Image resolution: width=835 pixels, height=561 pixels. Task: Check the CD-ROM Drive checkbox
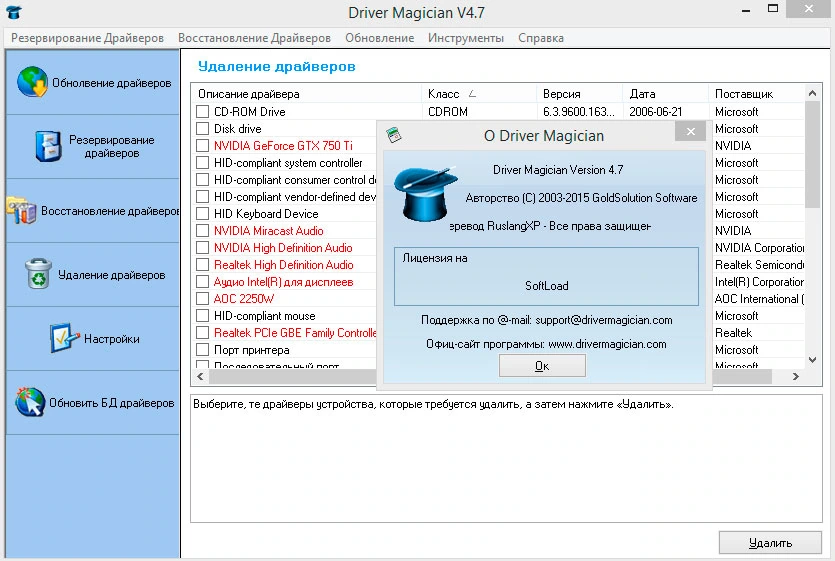click(x=202, y=112)
